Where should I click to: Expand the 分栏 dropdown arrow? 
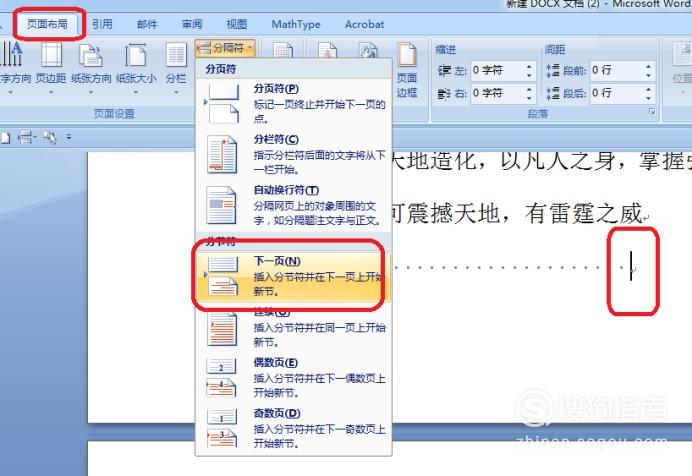pos(176,93)
